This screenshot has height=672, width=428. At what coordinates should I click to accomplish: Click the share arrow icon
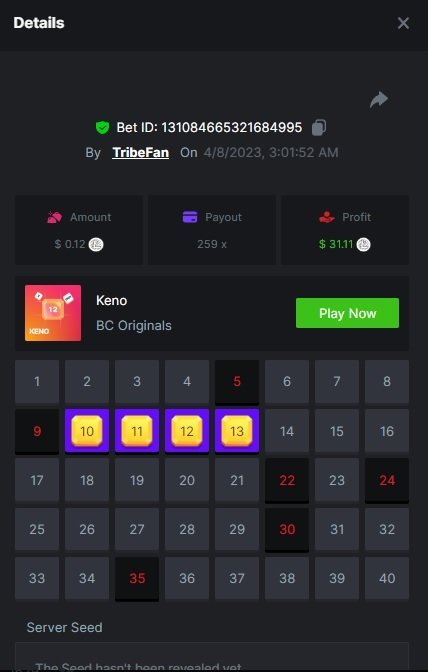(x=379, y=100)
